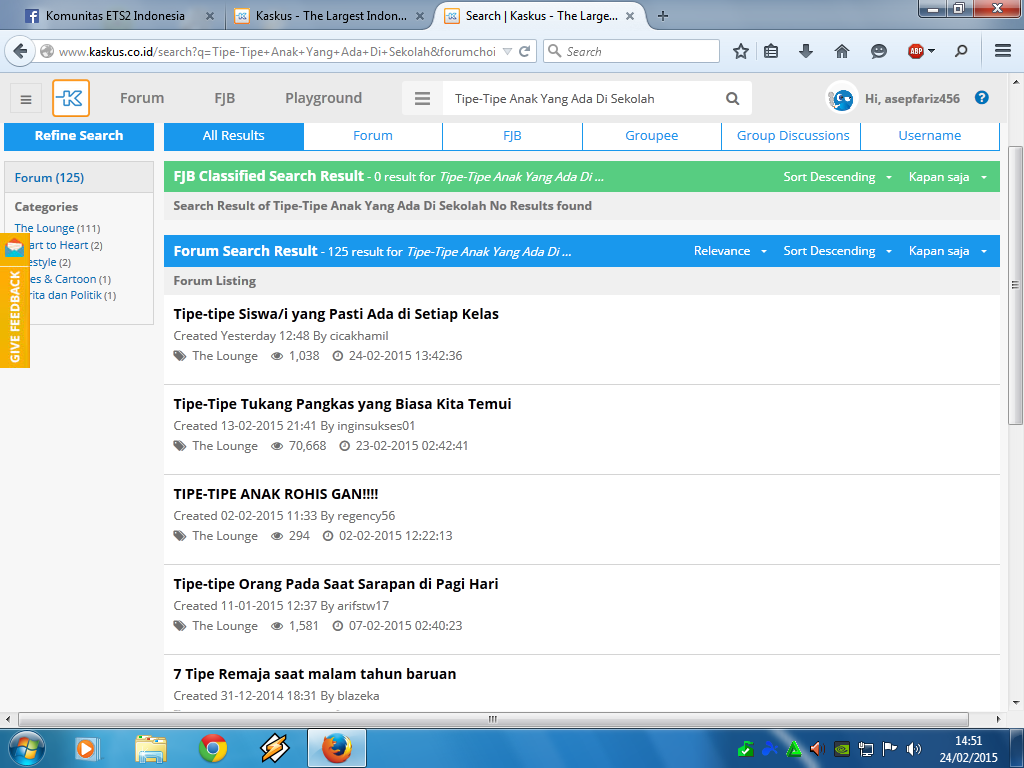Screen dimensions: 1024x768
Task: Click the Firefox URL address bar
Action: pyautogui.click(x=277, y=52)
